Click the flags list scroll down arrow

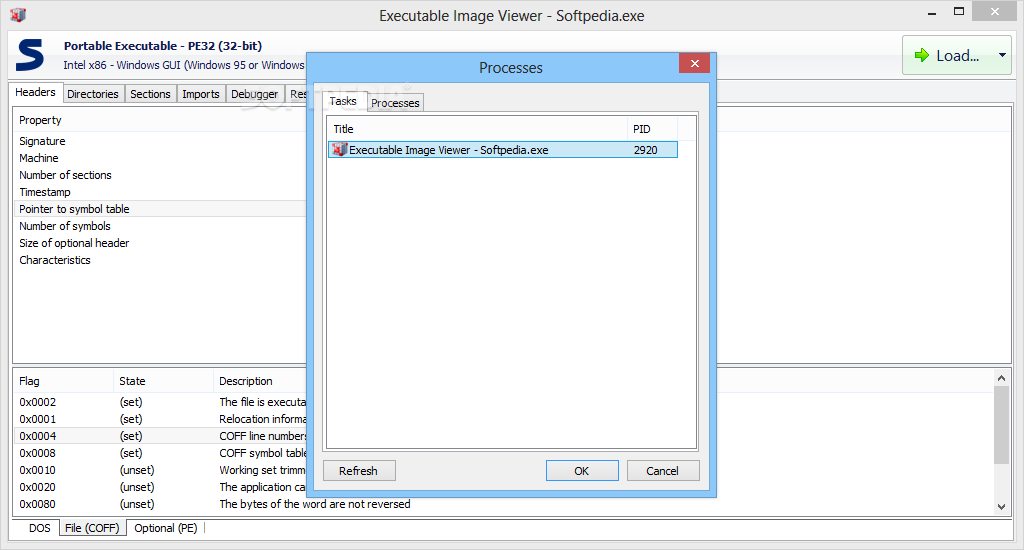pos(1001,506)
